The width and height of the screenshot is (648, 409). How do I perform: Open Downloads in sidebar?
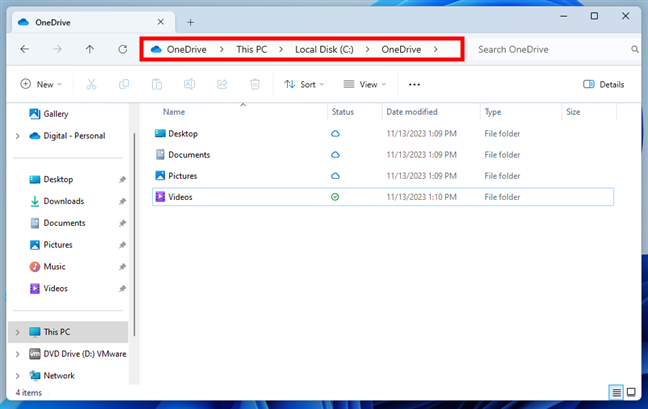[64, 201]
